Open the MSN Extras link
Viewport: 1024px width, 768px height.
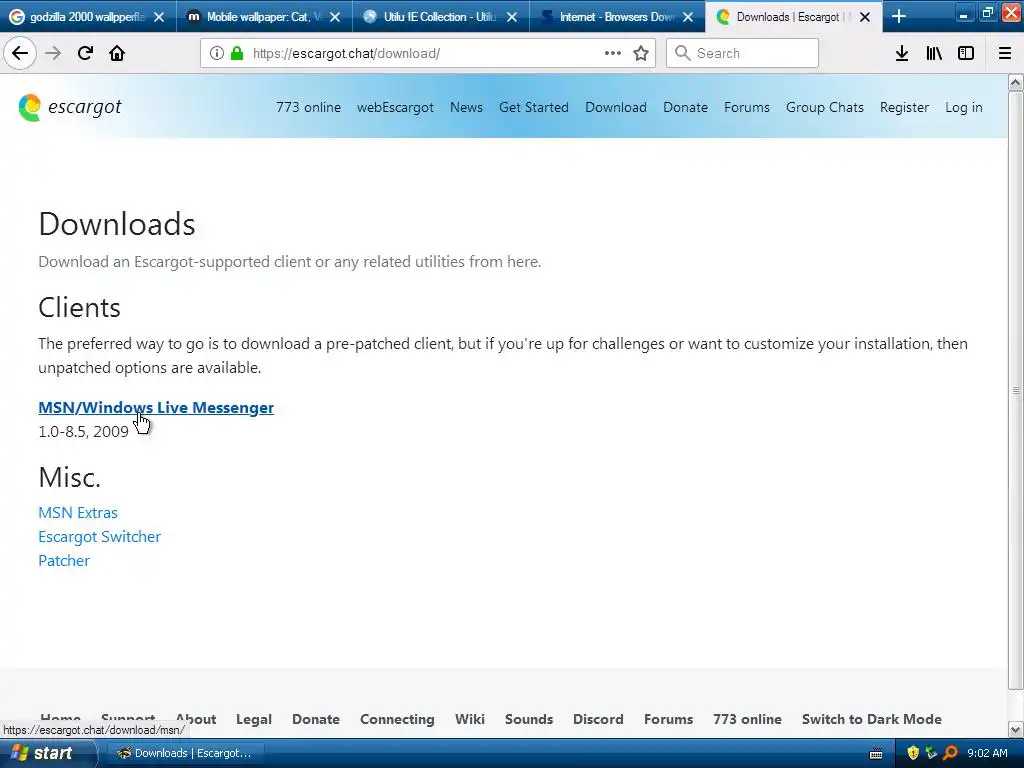78,513
